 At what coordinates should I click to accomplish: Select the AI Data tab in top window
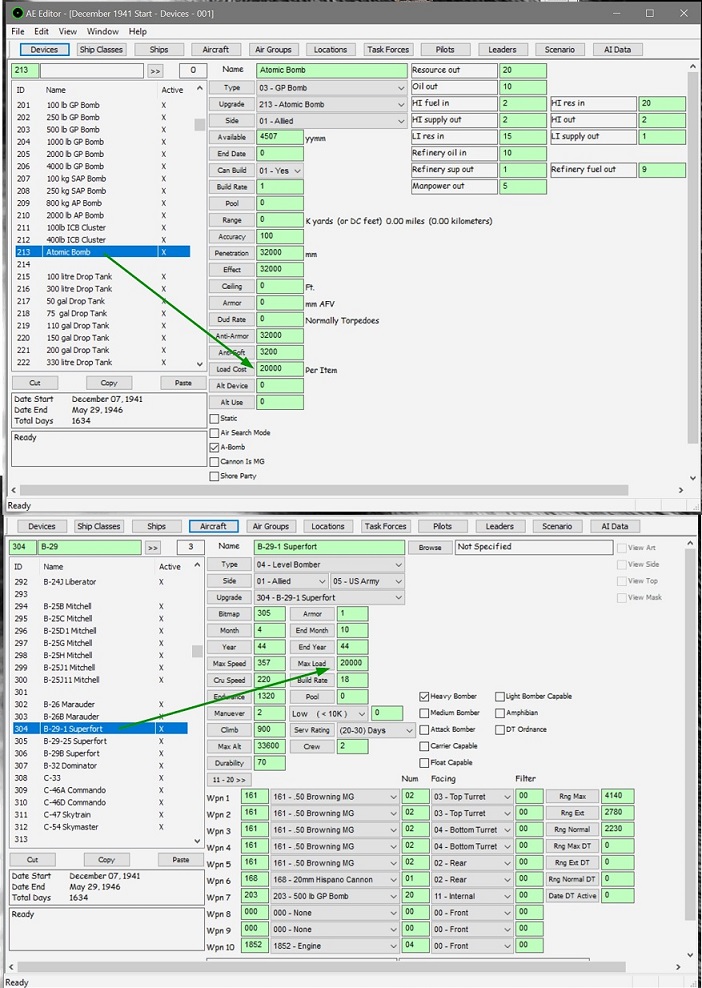(618, 49)
